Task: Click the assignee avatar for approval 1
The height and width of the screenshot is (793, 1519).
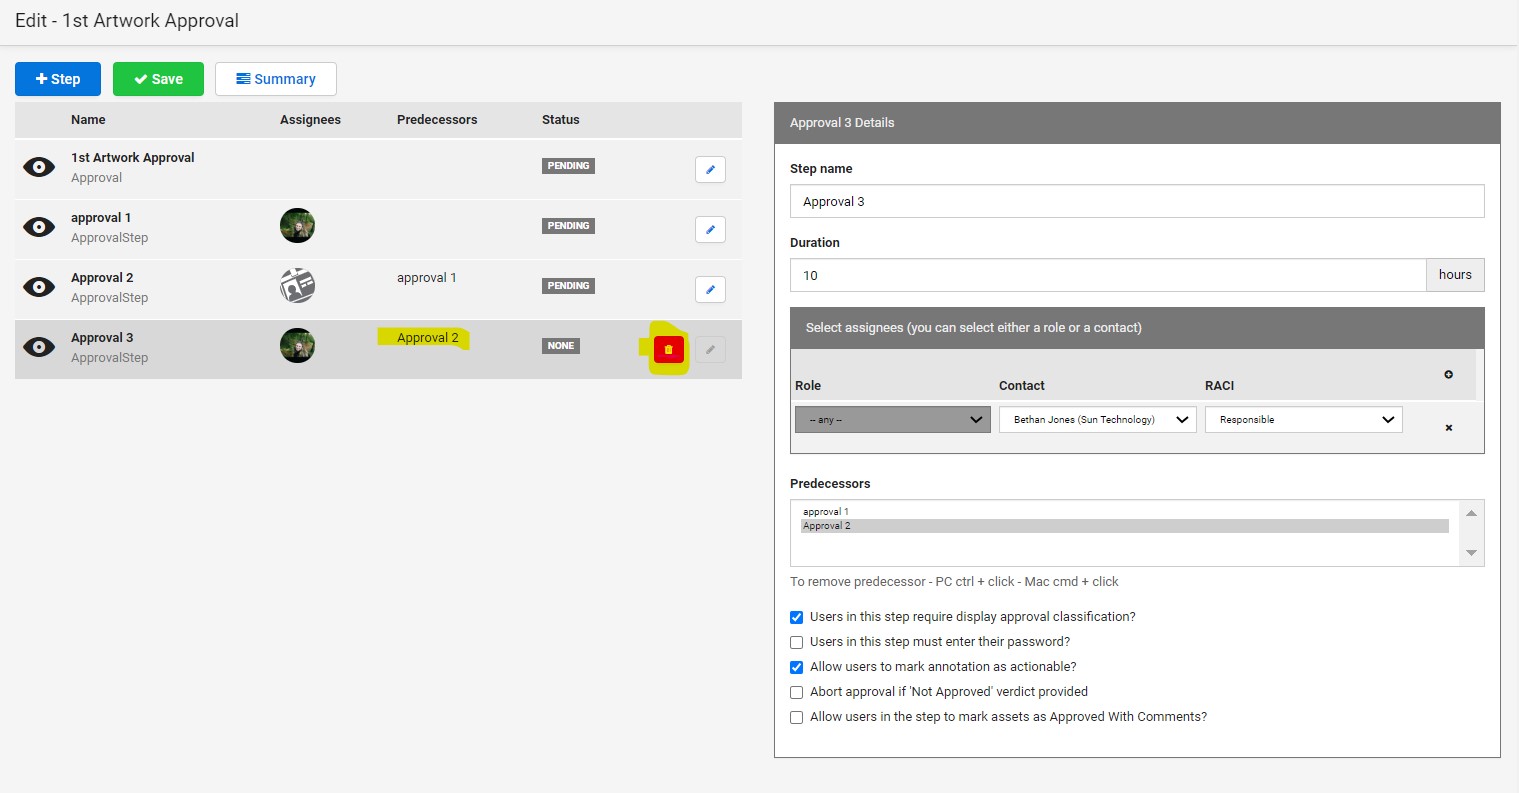Action: click(297, 226)
